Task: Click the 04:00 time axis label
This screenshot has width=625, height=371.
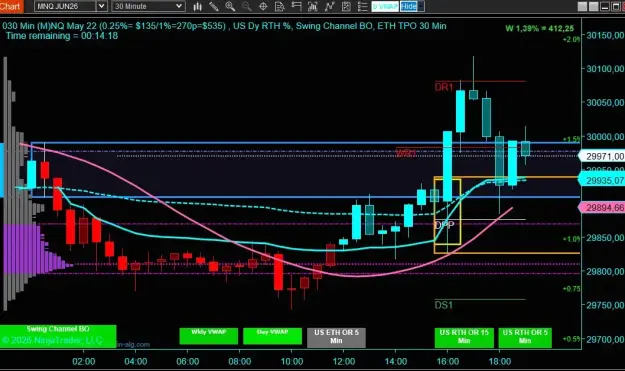Action: [x=136, y=361]
